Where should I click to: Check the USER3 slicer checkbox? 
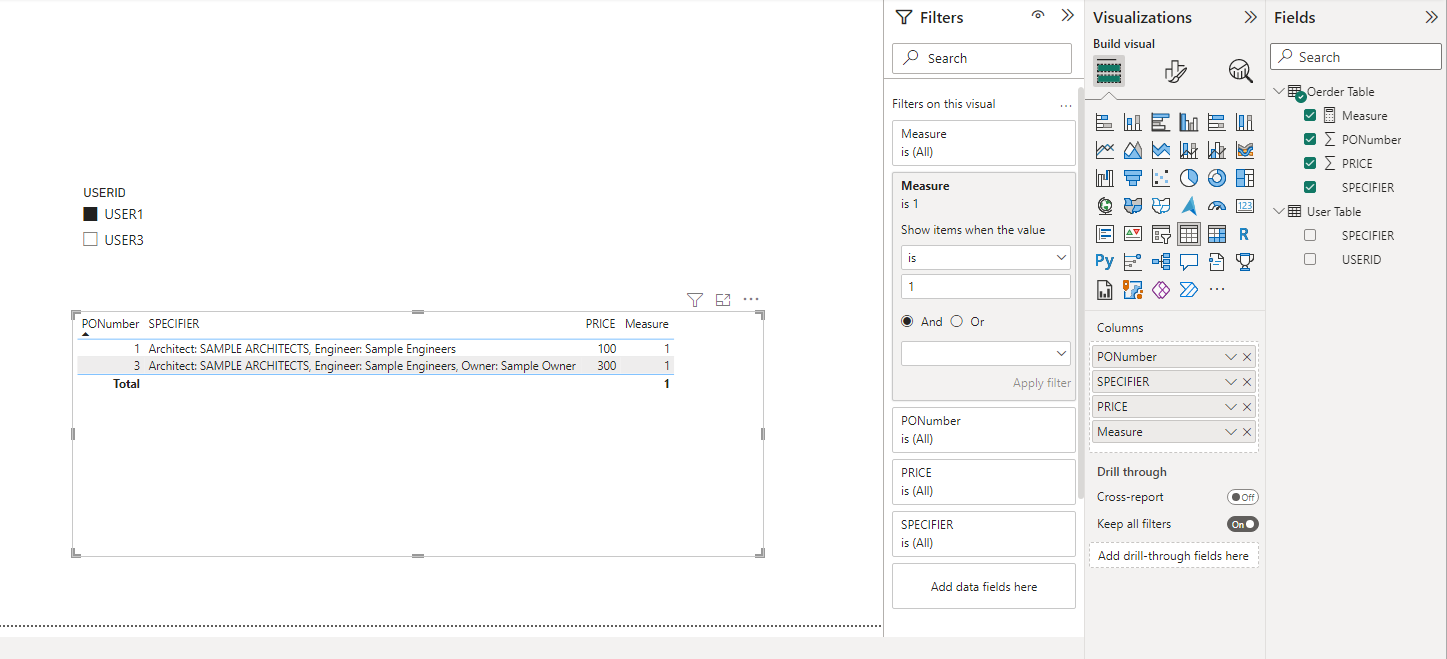(90, 239)
